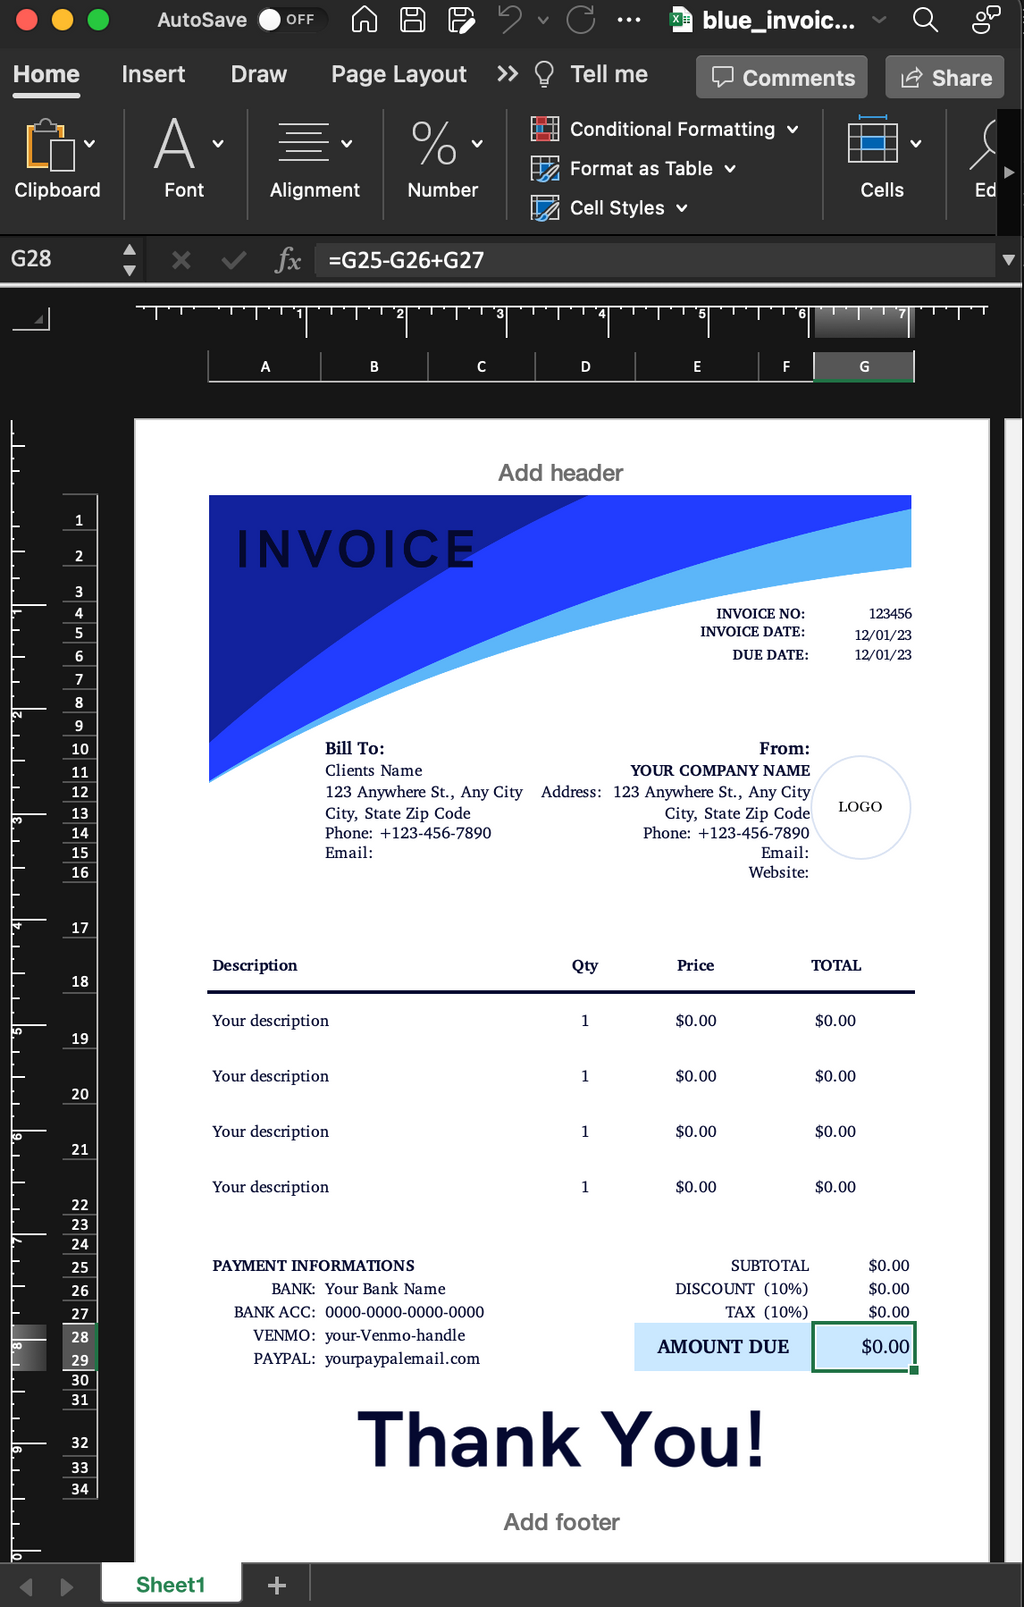Toggle the AutoSave switch
The height and width of the screenshot is (1607, 1024).
pyautogui.click(x=286, y=20)
